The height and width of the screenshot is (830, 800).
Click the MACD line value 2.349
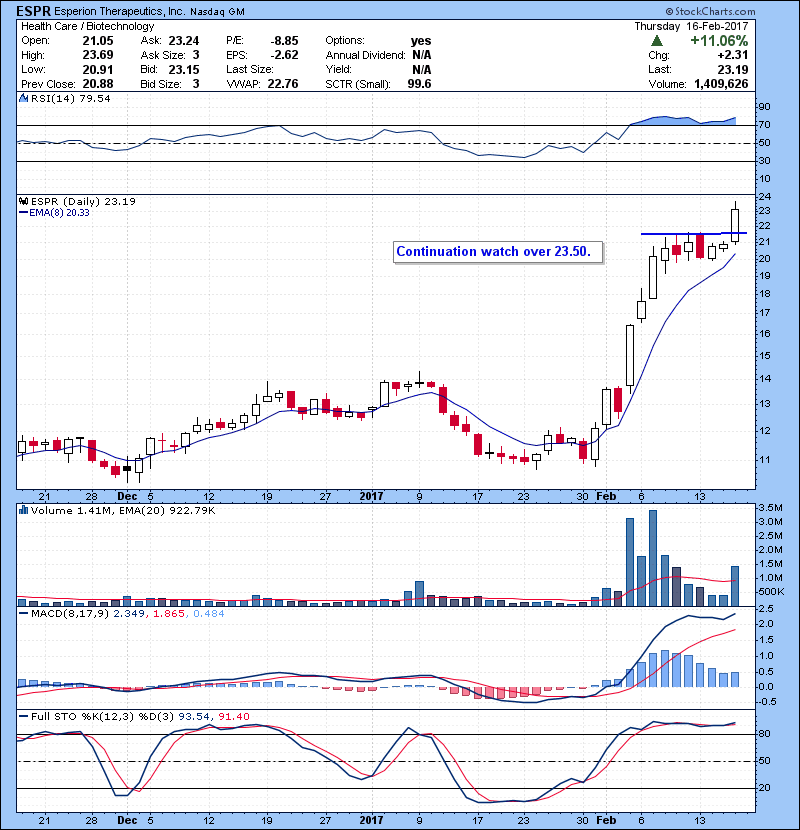point(129,614)
